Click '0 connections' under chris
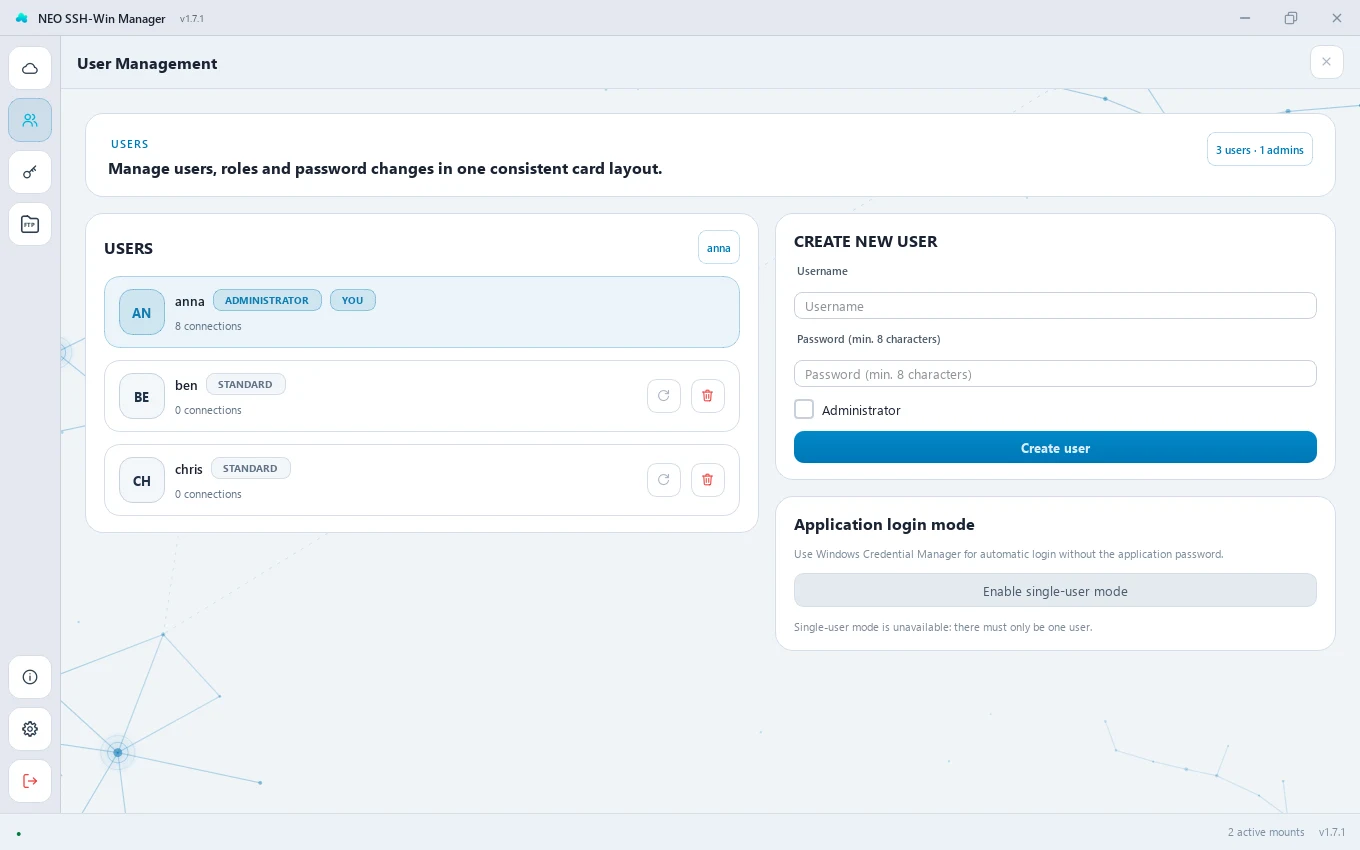The height and width of the screenshot is (850, 1360). (208, 494)
